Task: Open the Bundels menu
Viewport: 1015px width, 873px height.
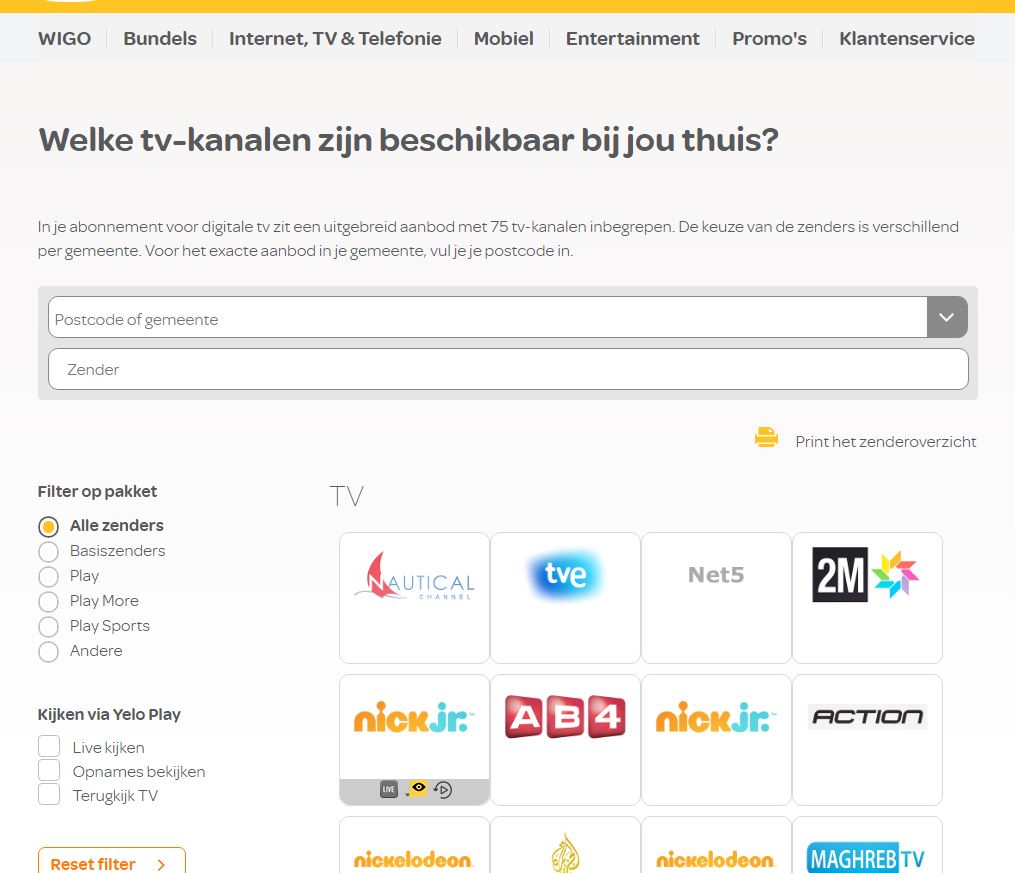Action: tap(160, 39)
